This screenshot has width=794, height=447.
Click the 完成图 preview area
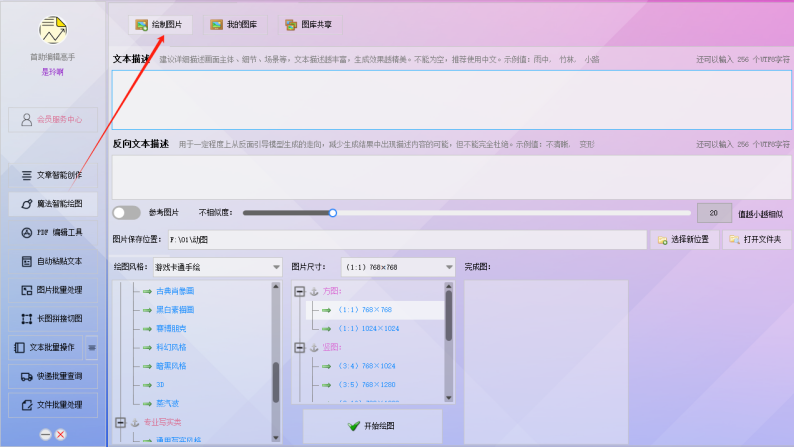point(546,362)
